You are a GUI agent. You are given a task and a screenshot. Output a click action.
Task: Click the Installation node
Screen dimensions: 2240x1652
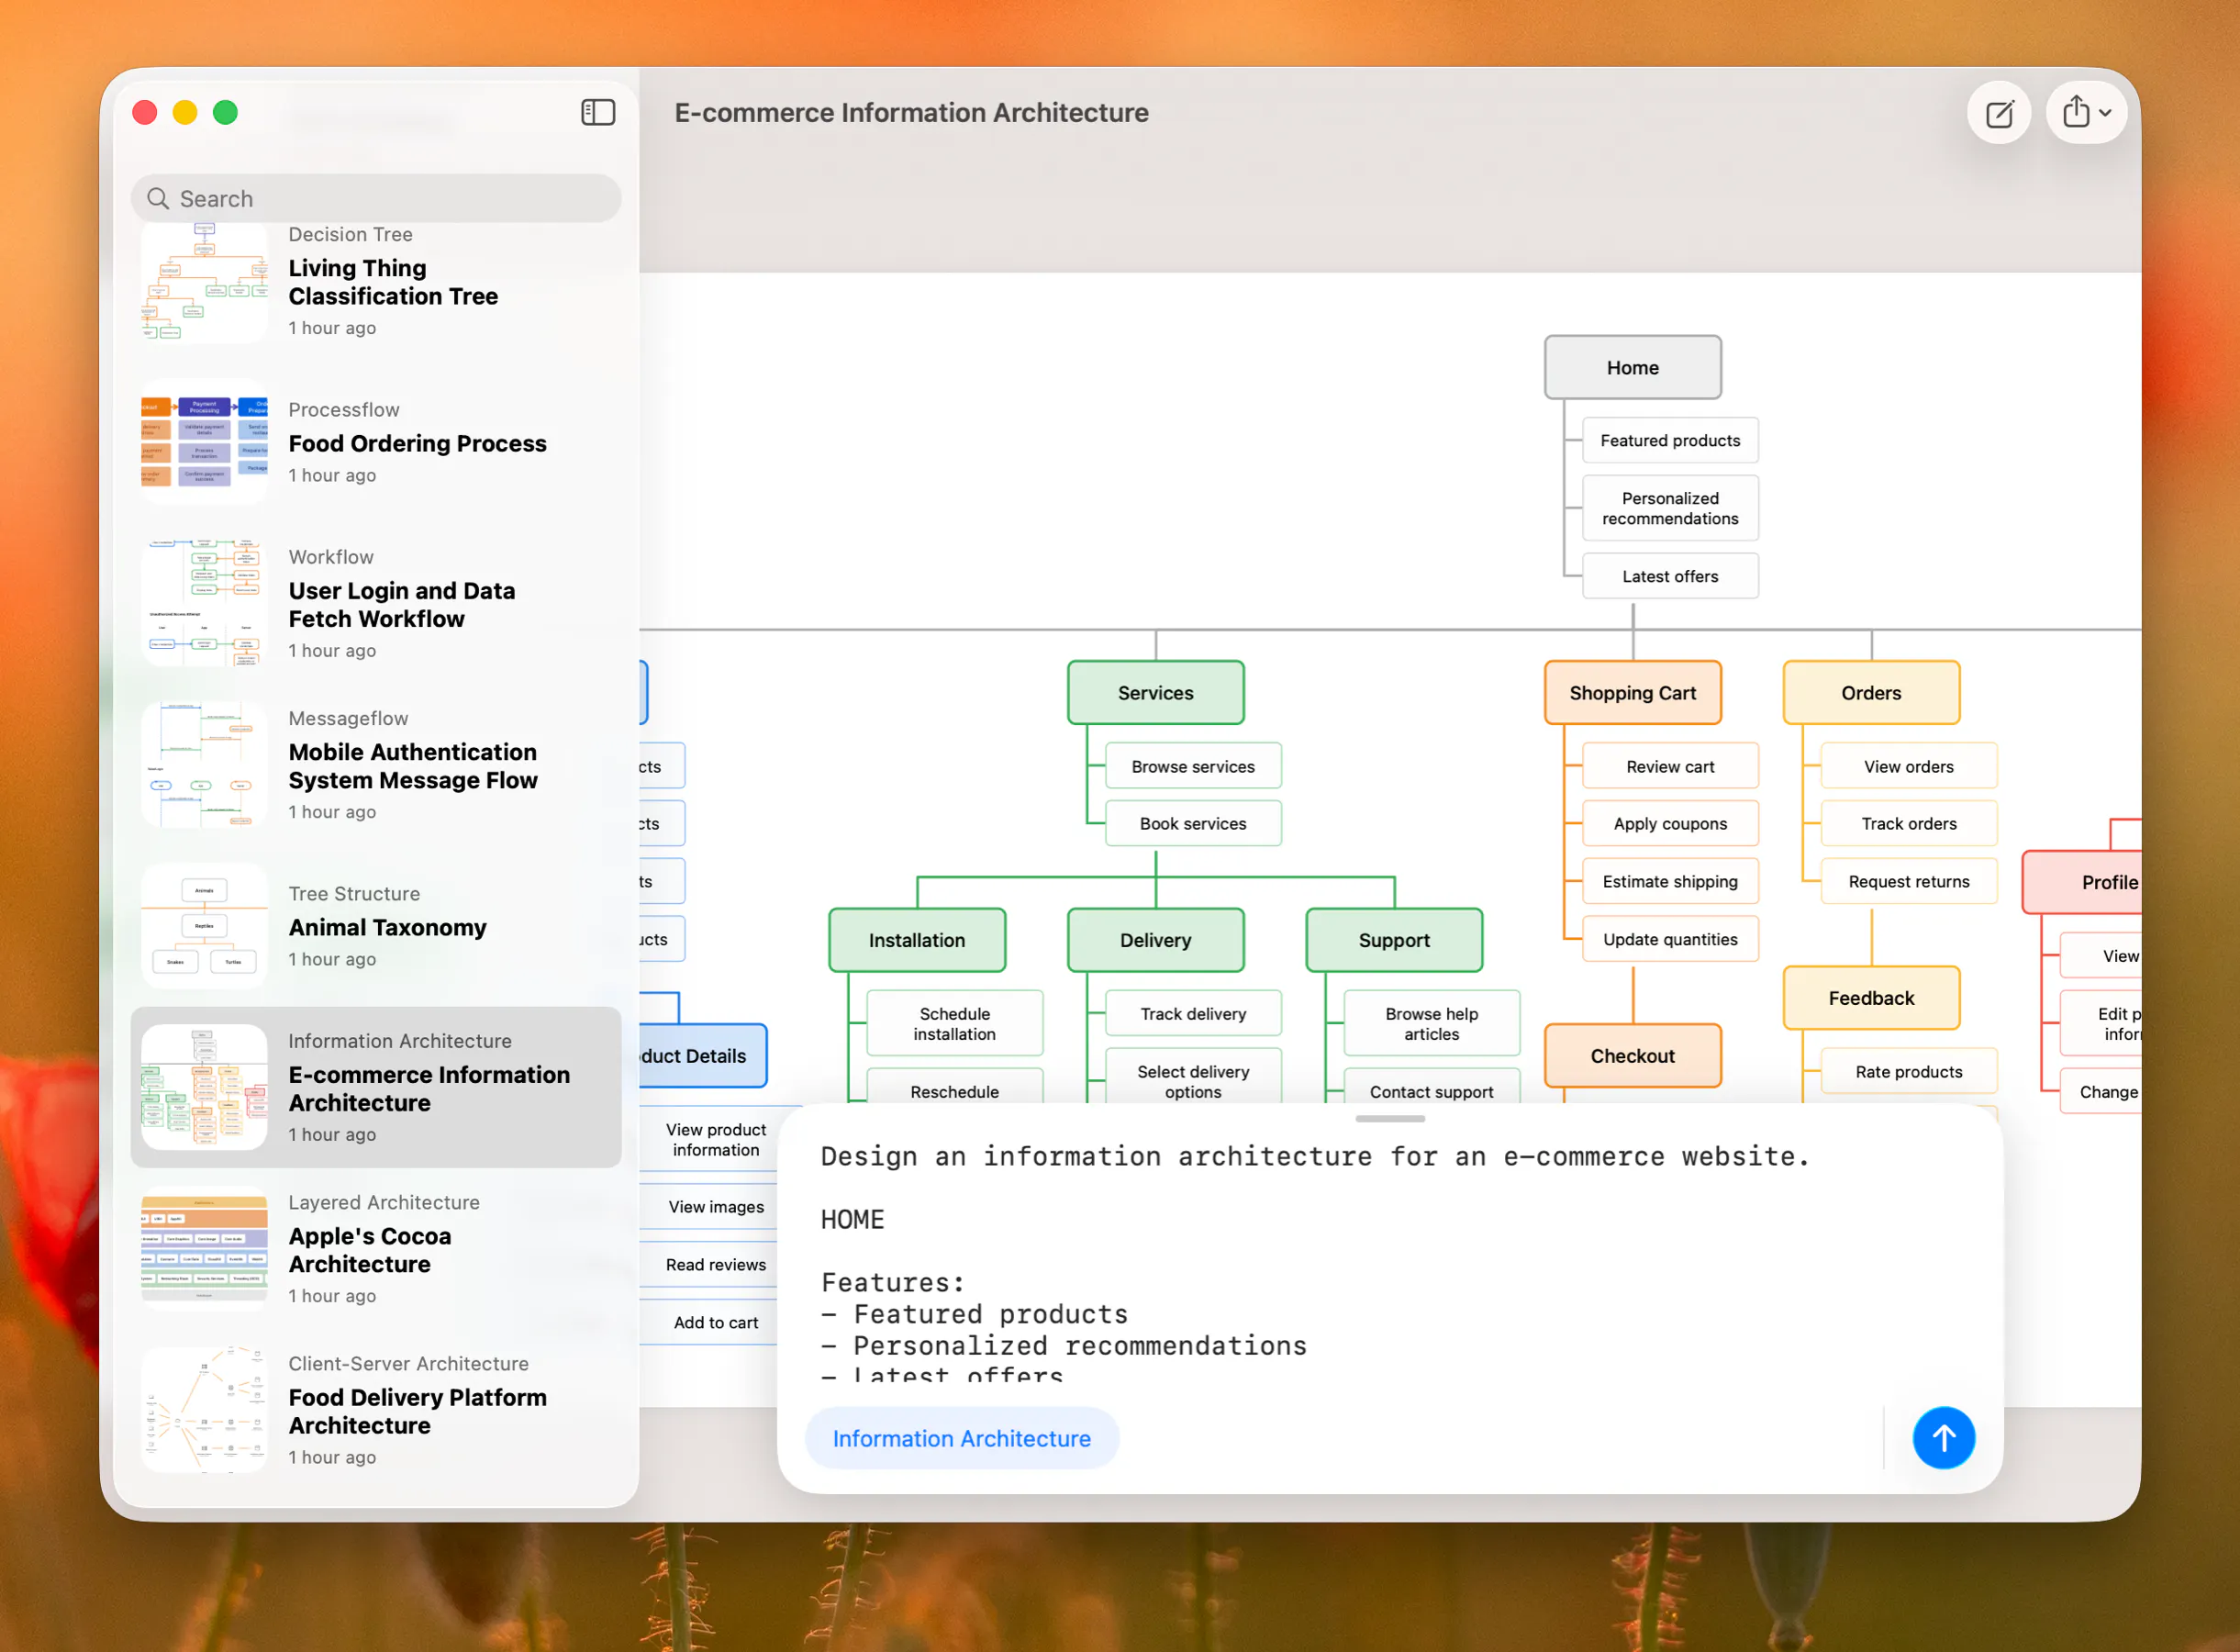pos(917,940)
